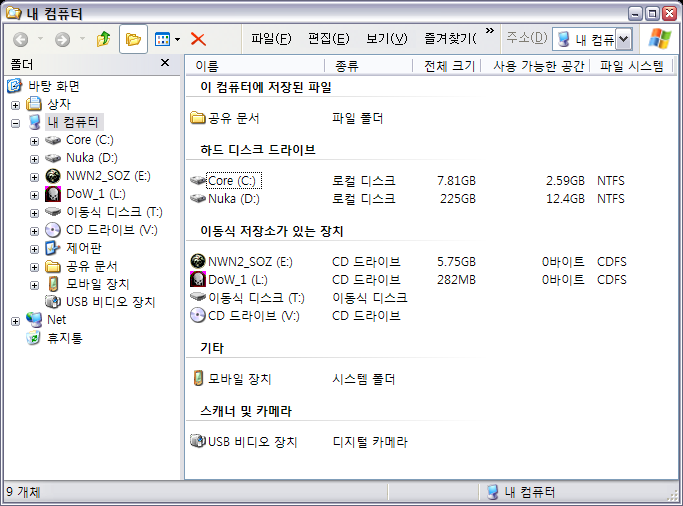Viewport: 683px width, 506px height.
Task: Click the Up one level folder icon
Action: [x=103, y=39]
